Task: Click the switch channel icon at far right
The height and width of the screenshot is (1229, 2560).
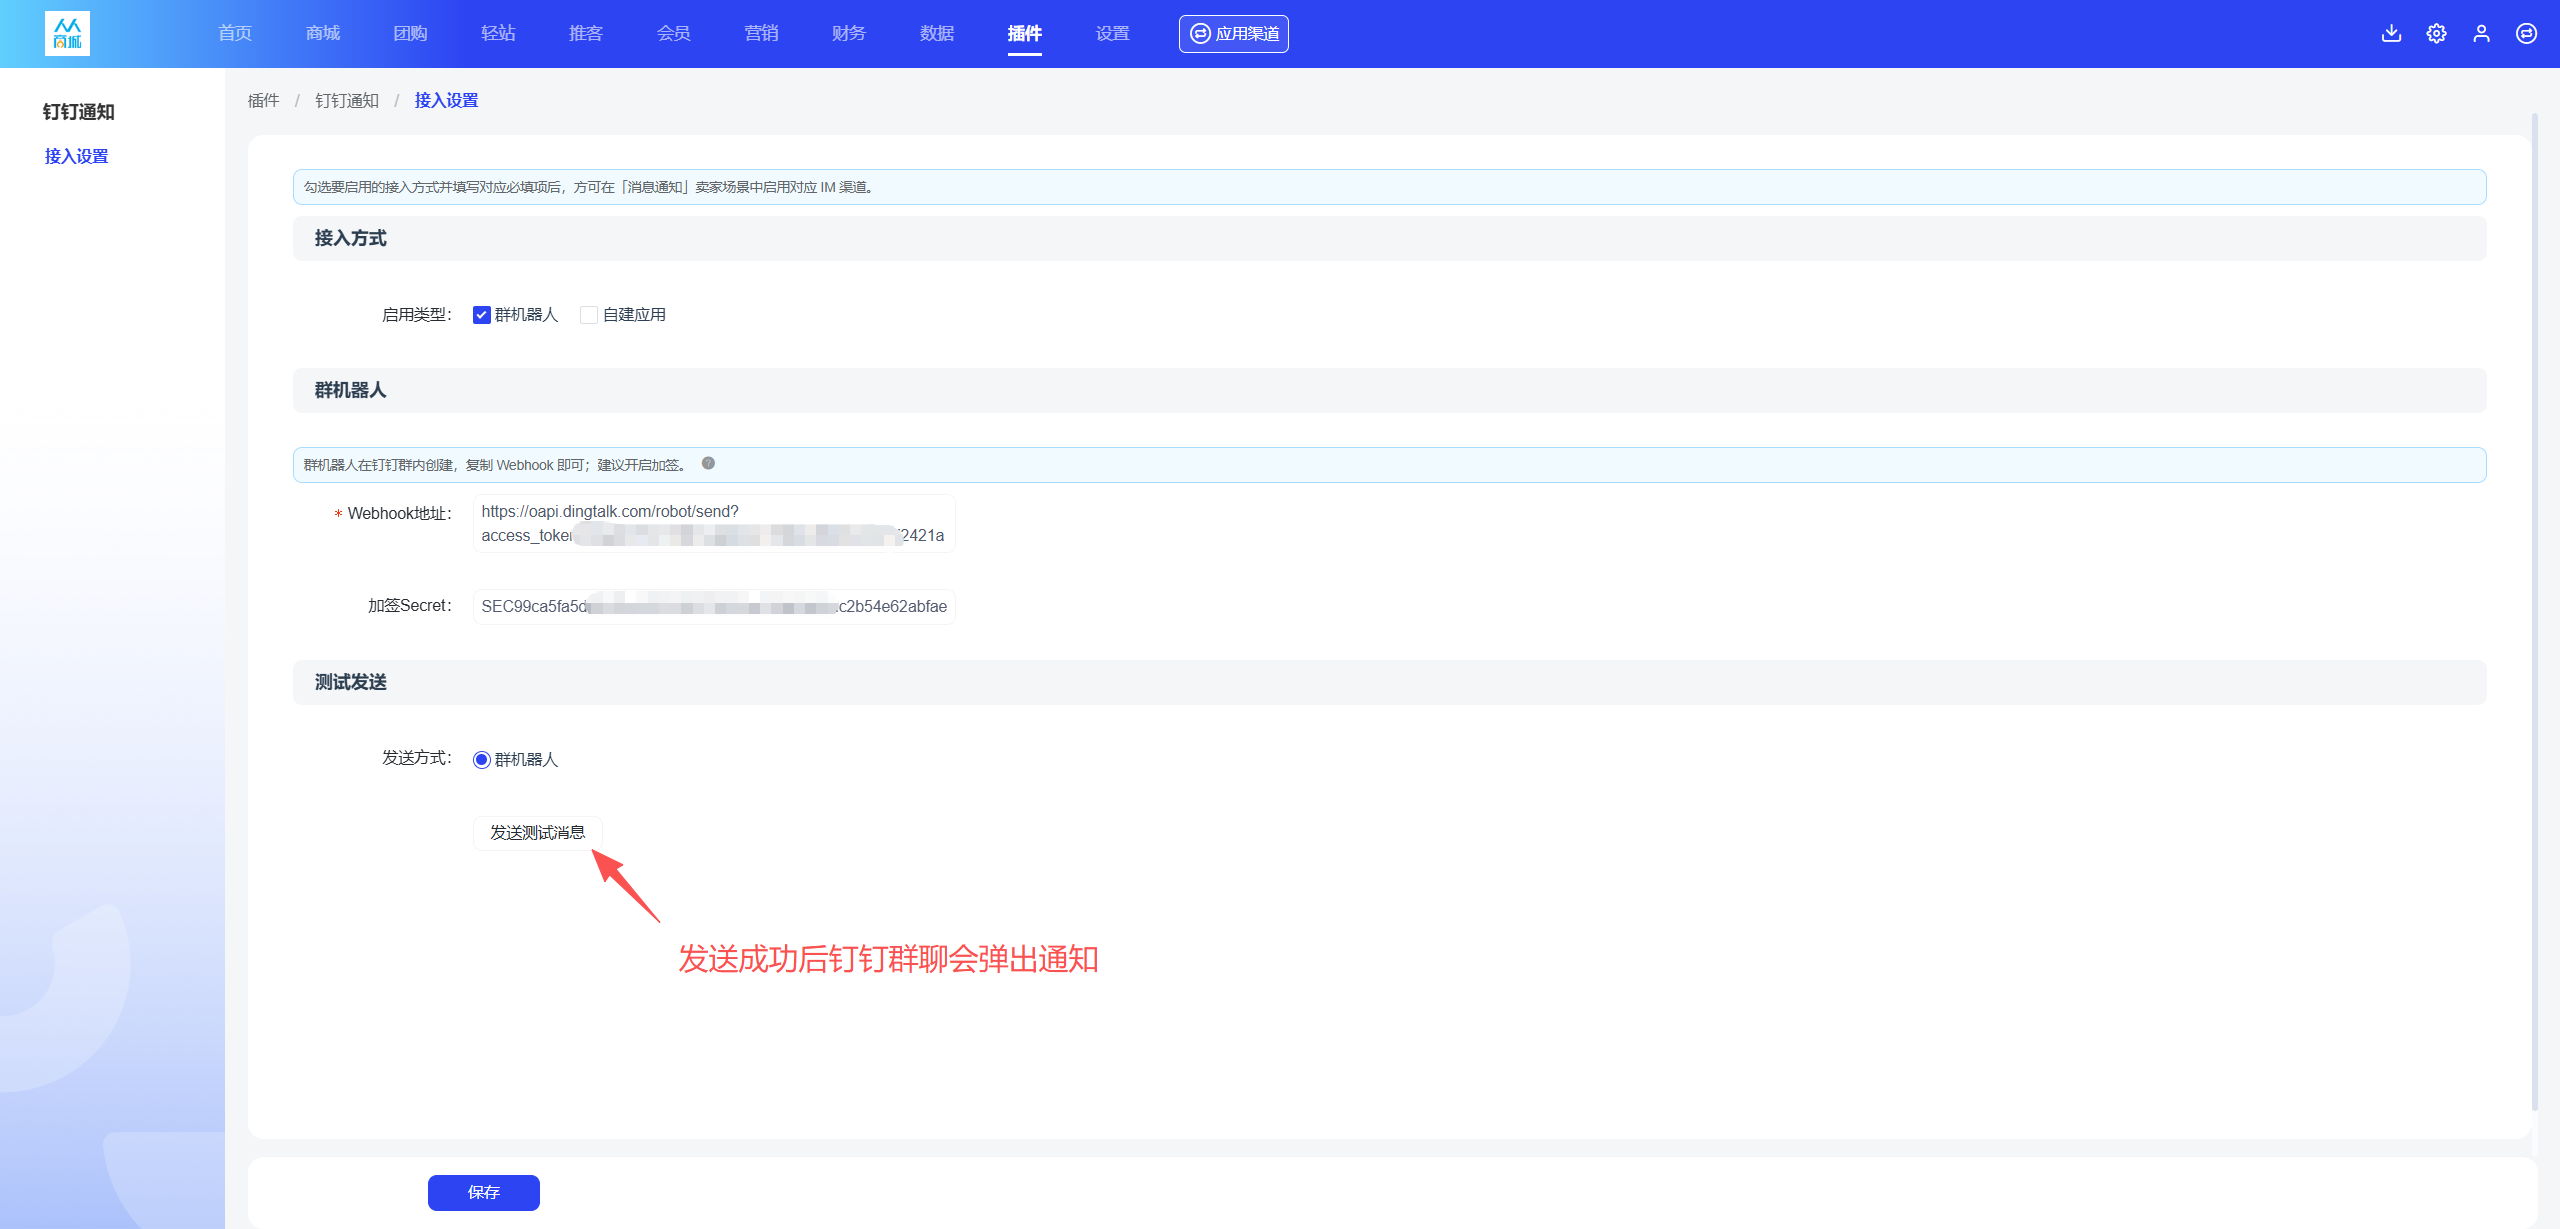Action: pyautogui.click(x=2526, y=33)
